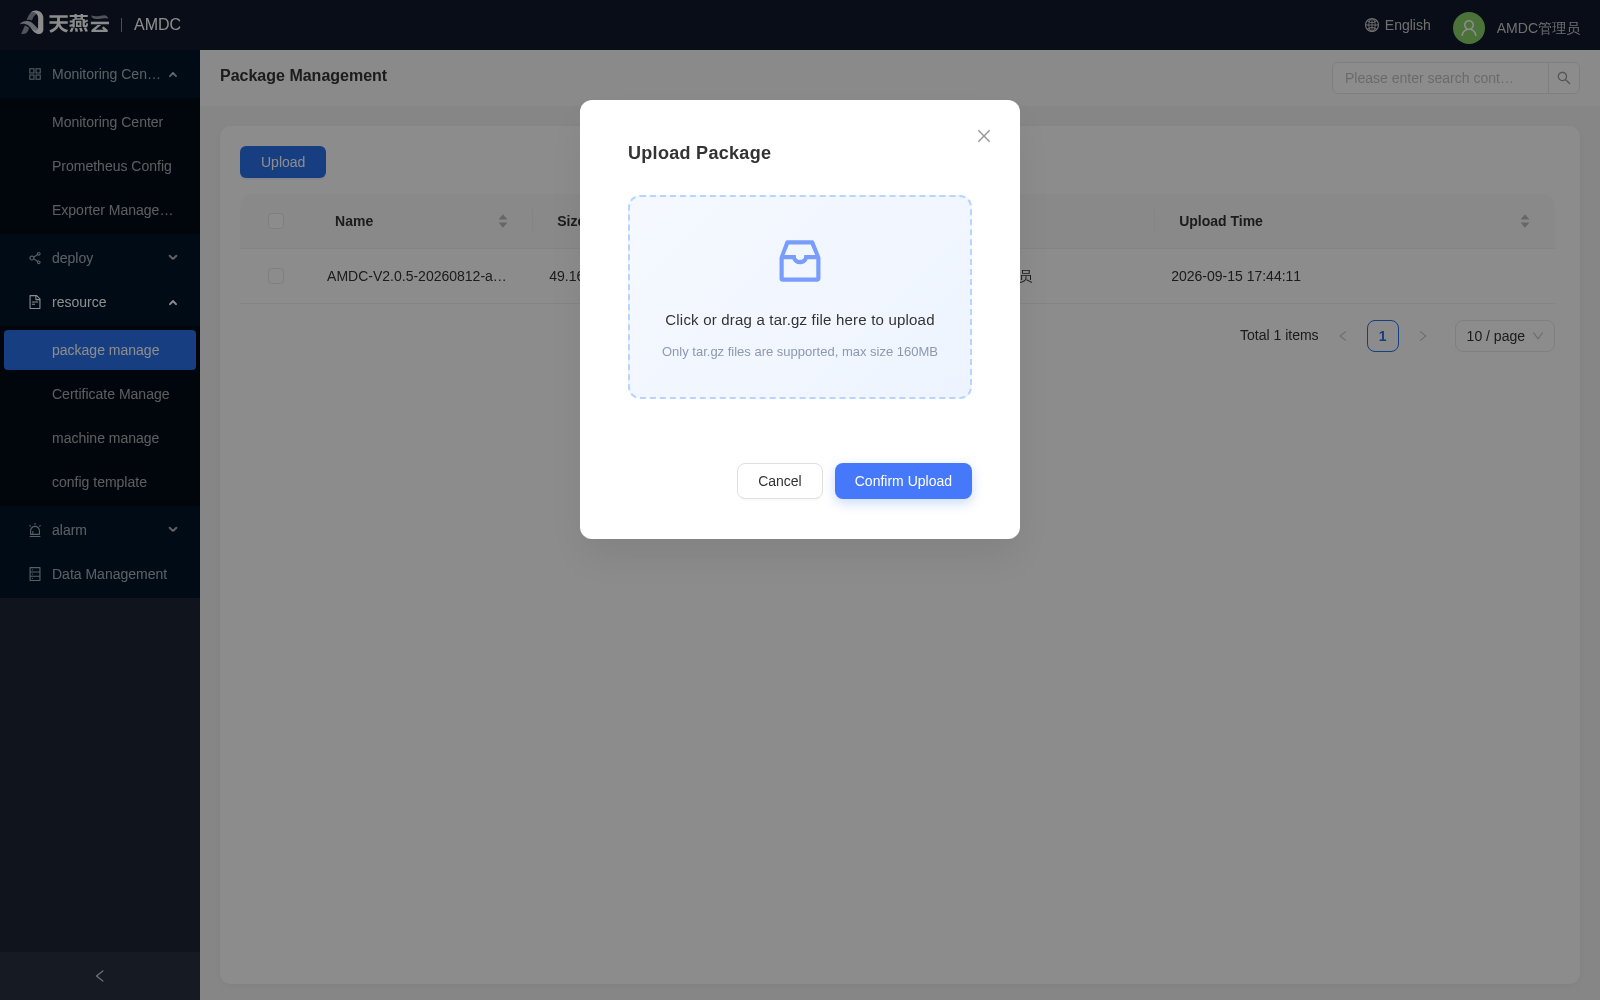Screen dimensions: 1600x1000
Task: Click the AMDC-V2.0.5-20260812 package name
Action: (x=417, y=276)
